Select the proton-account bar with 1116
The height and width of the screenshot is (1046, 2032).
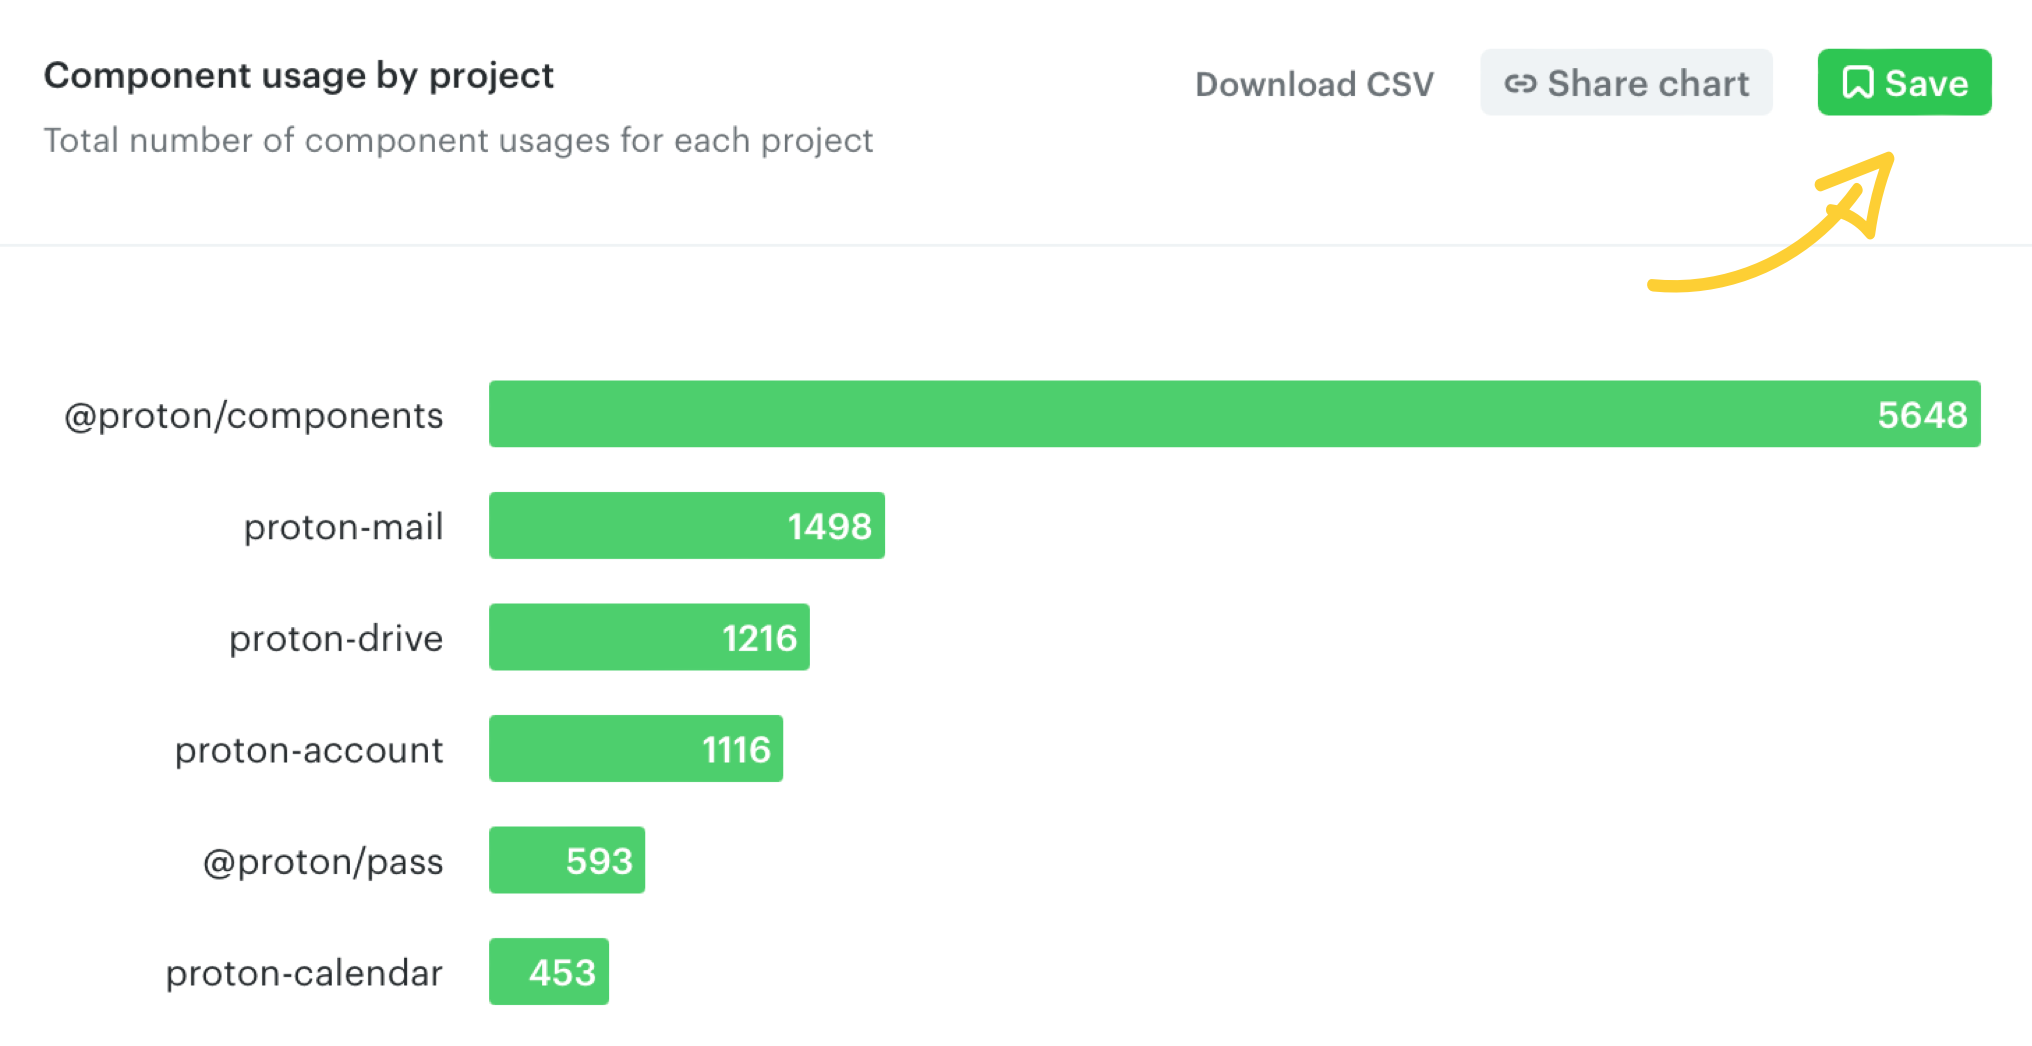pos(635,749)
